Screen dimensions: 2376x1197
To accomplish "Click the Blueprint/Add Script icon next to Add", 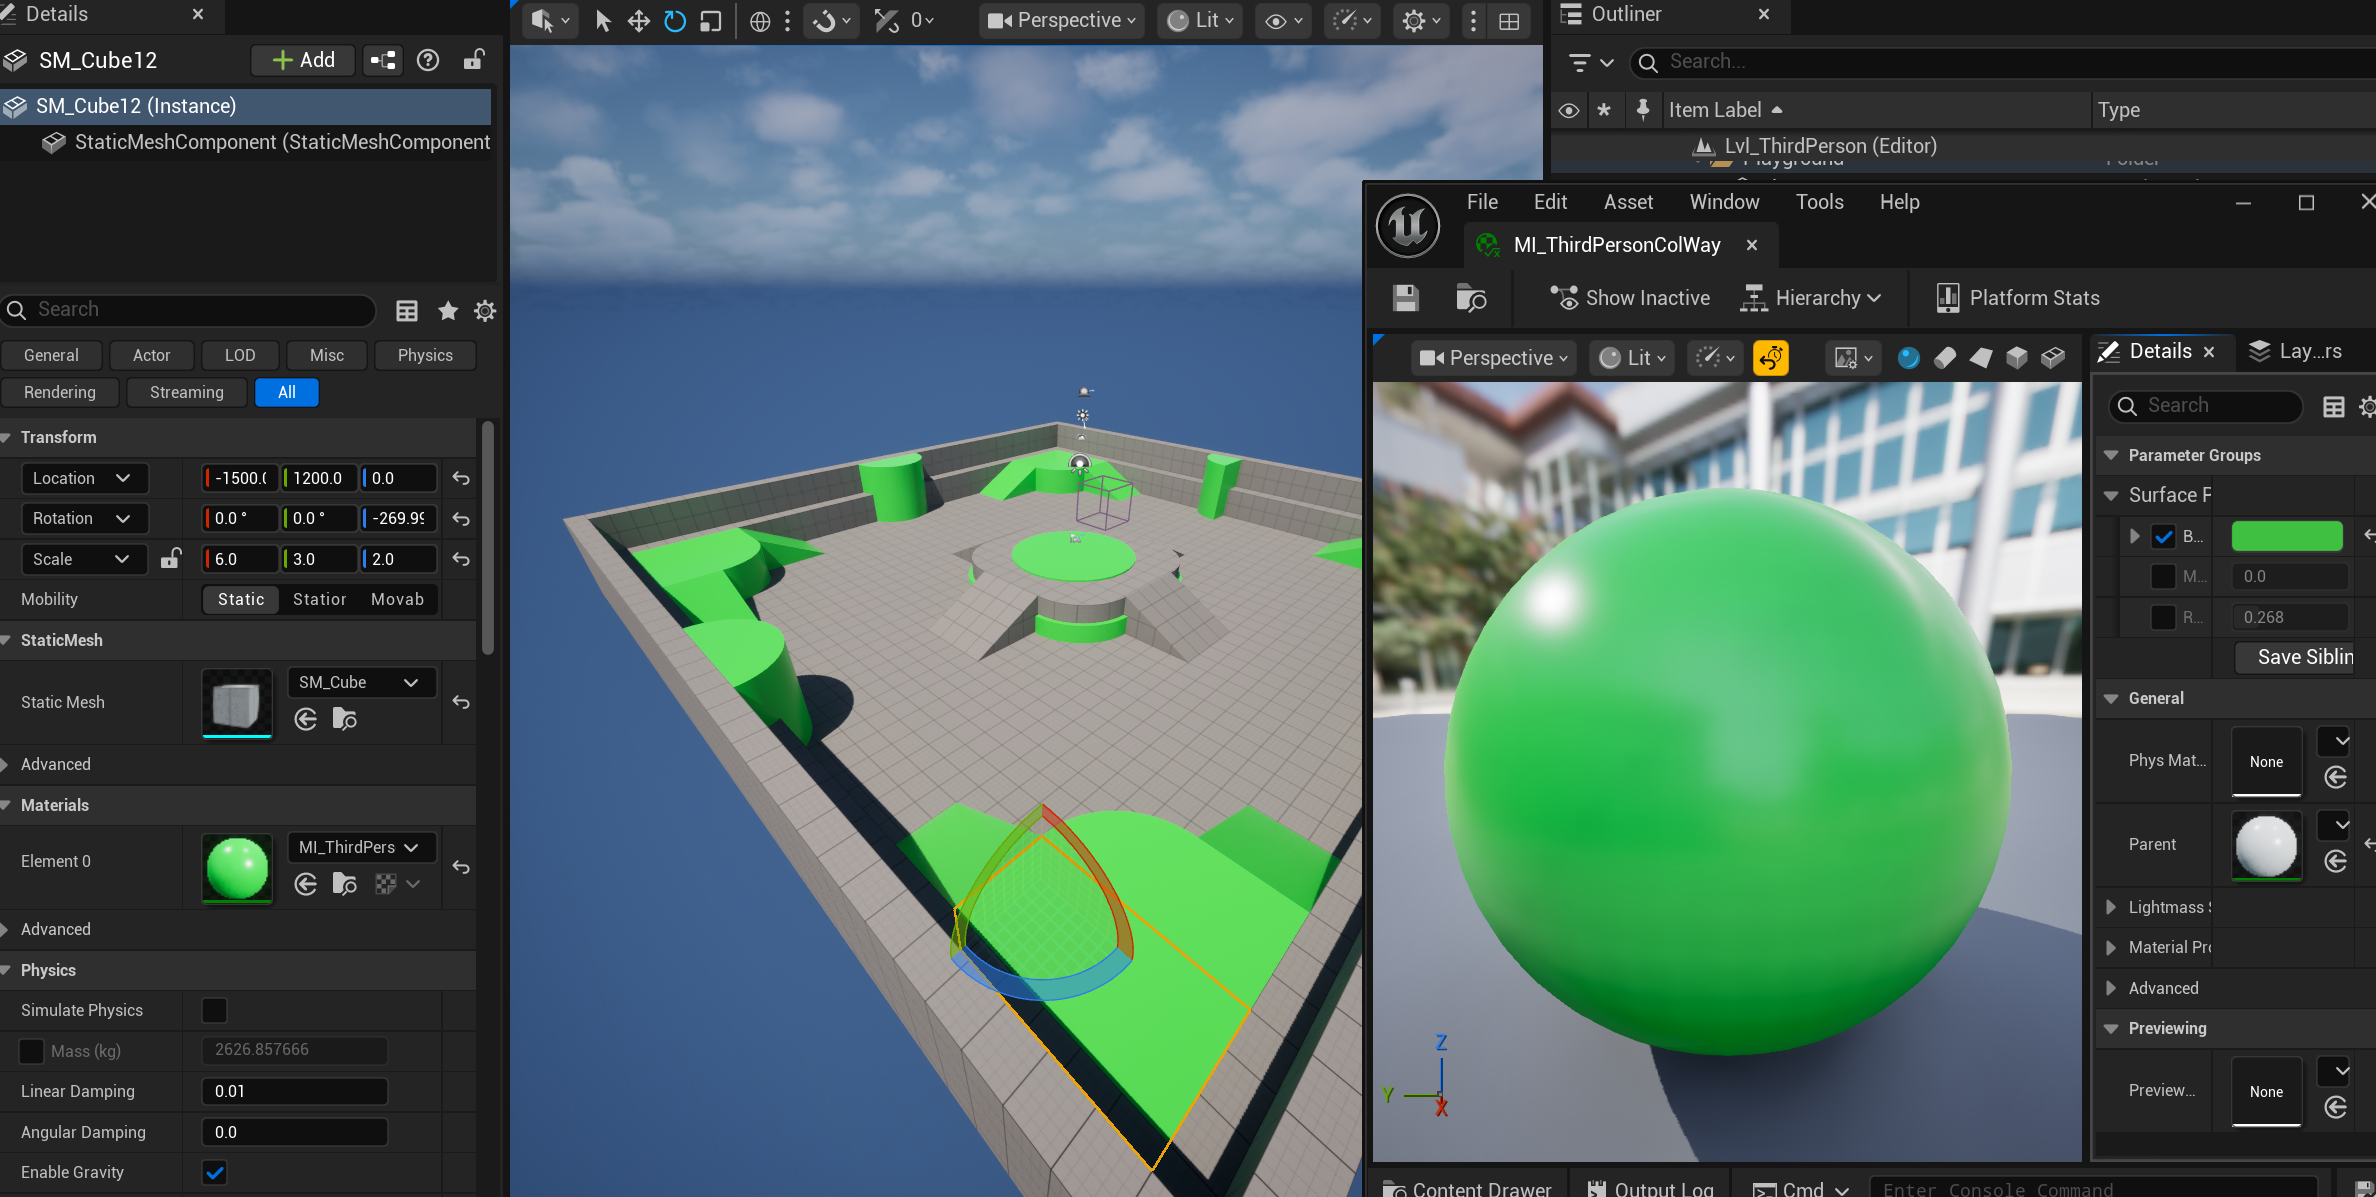I will [383, 60].
